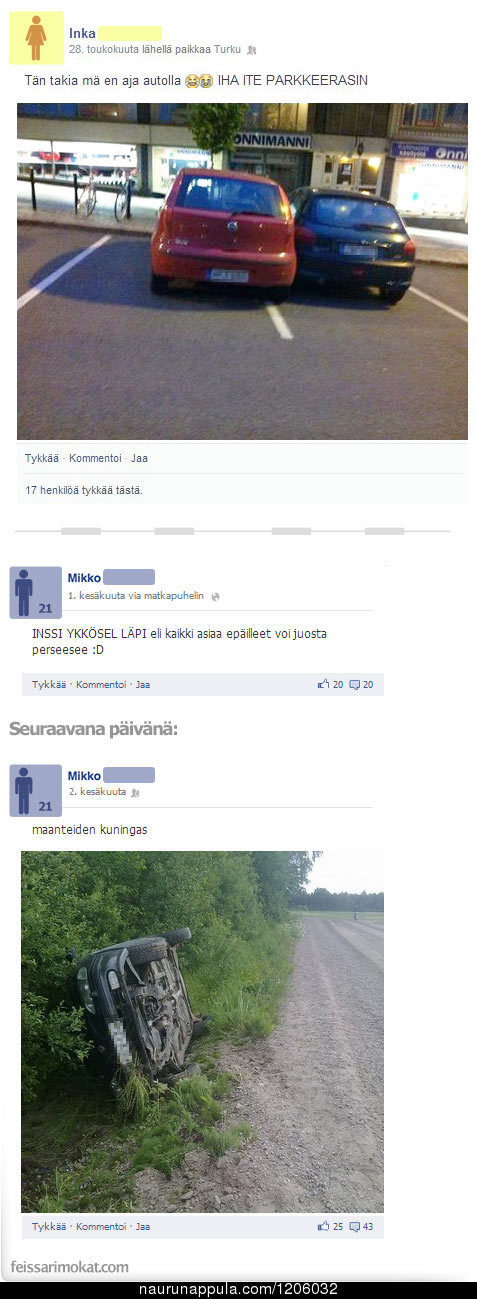
Task: Open the overturned car photo
Action: [202, 1031]
